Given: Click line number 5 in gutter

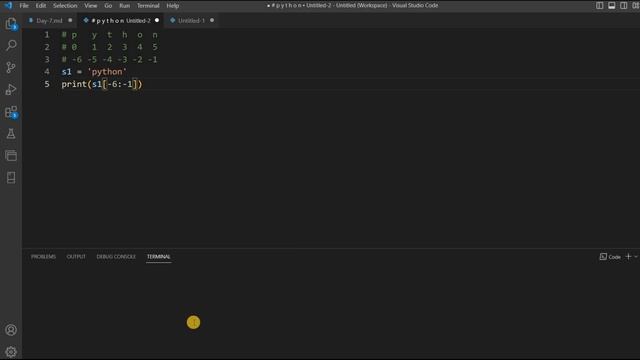Looking at the screenshot, I should click(x=47, y=84).
